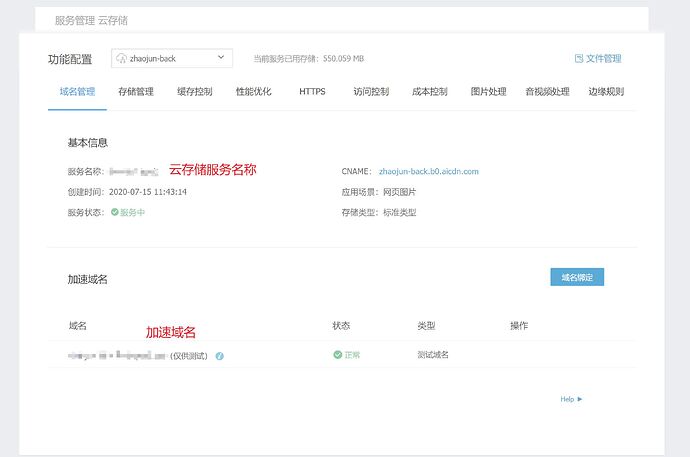Screen dimensions: 690x457
Task: Click the dropdown chevron next to zhaojun-back
Action: [x=221, y=58]
